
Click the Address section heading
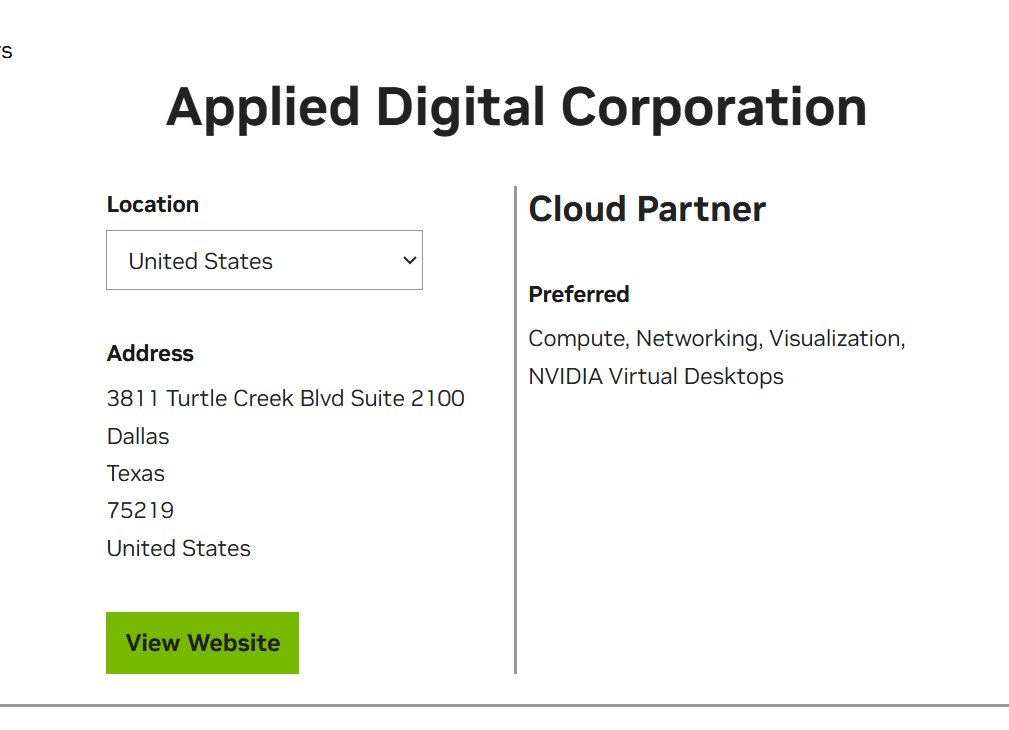click(150, 353)
